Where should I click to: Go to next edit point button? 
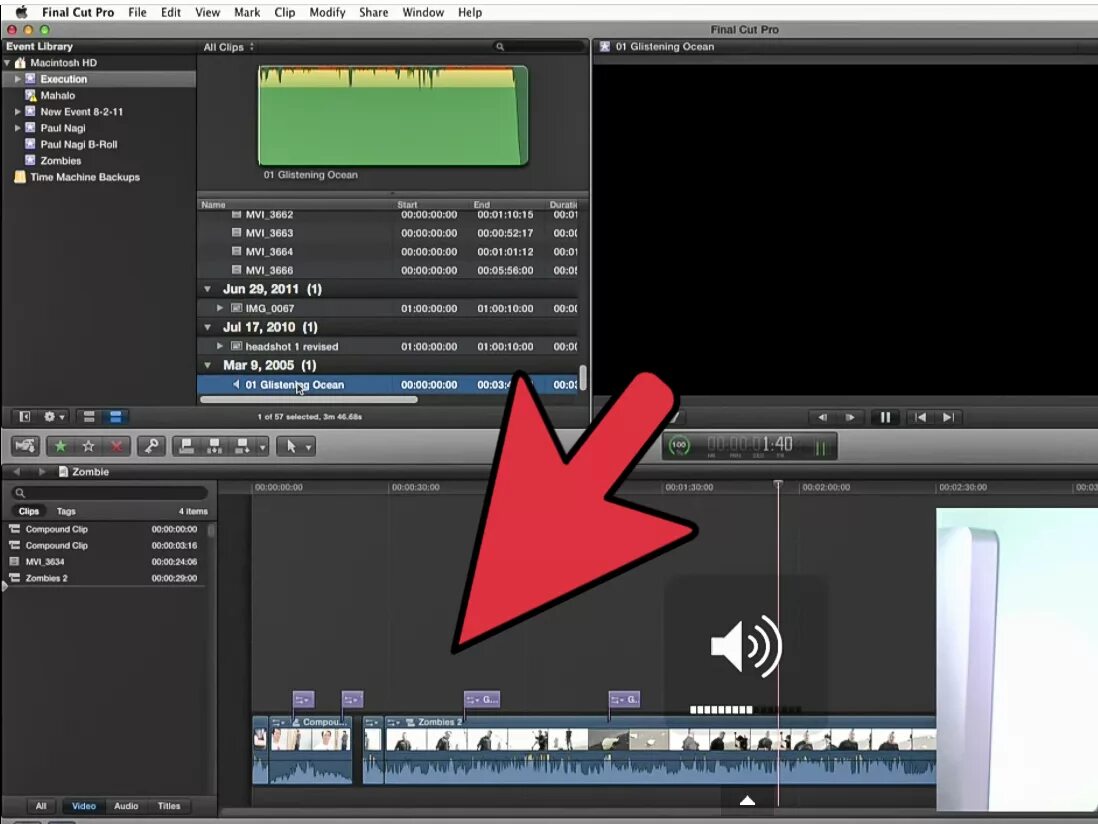(947, 417)
